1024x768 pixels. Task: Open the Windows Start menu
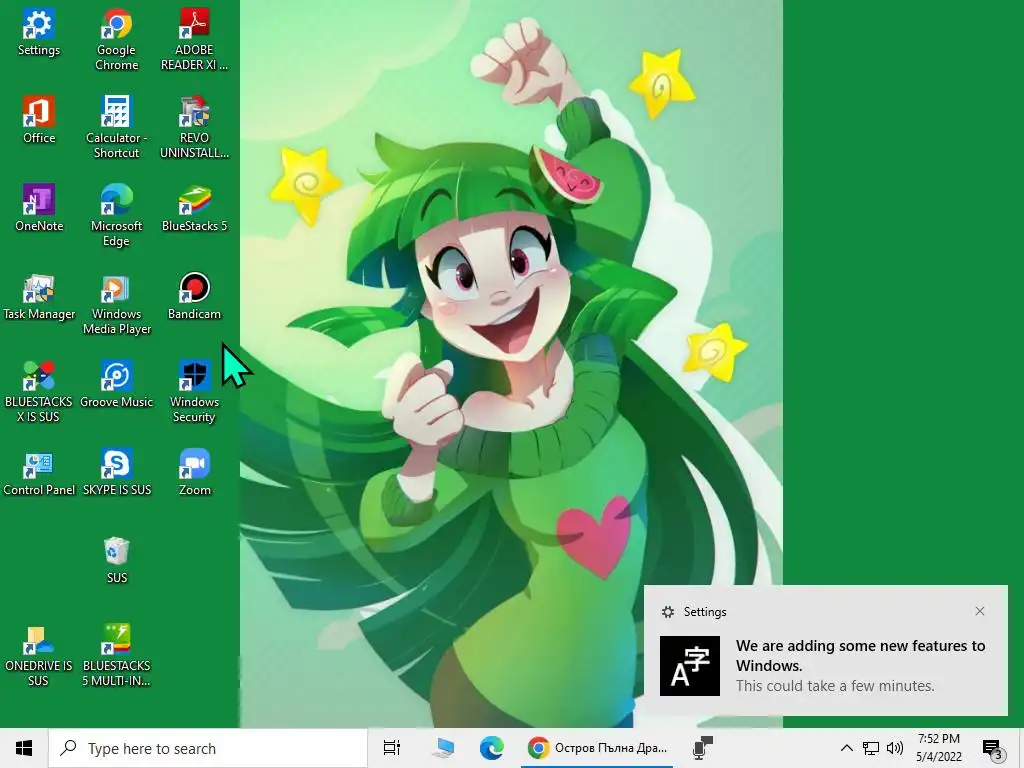(x=24, y=748)
